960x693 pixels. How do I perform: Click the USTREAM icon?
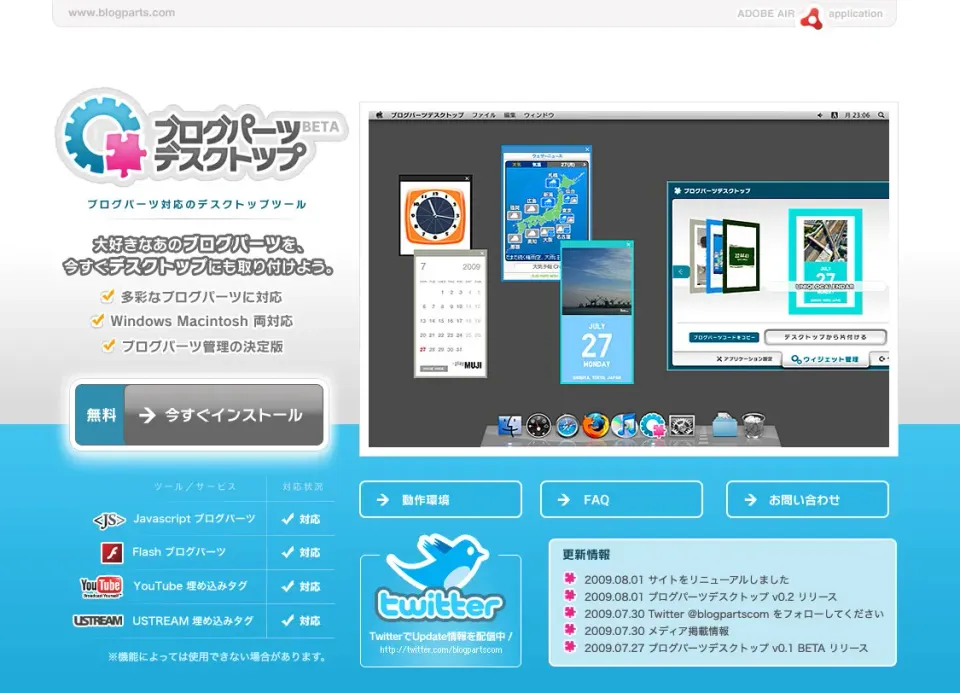100,620
